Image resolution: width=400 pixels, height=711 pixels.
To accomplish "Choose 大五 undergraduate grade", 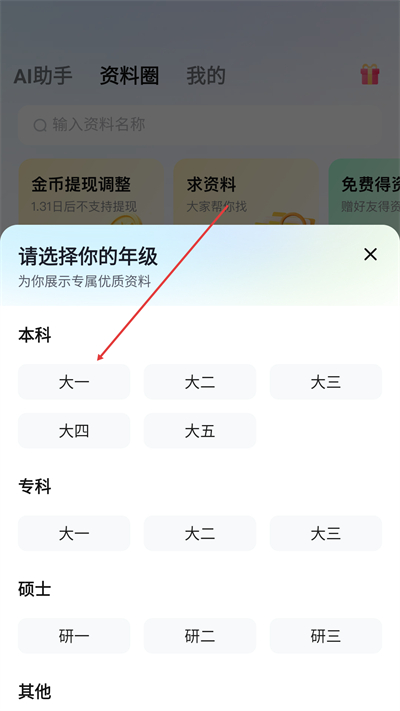I will (x=200, y=431).
